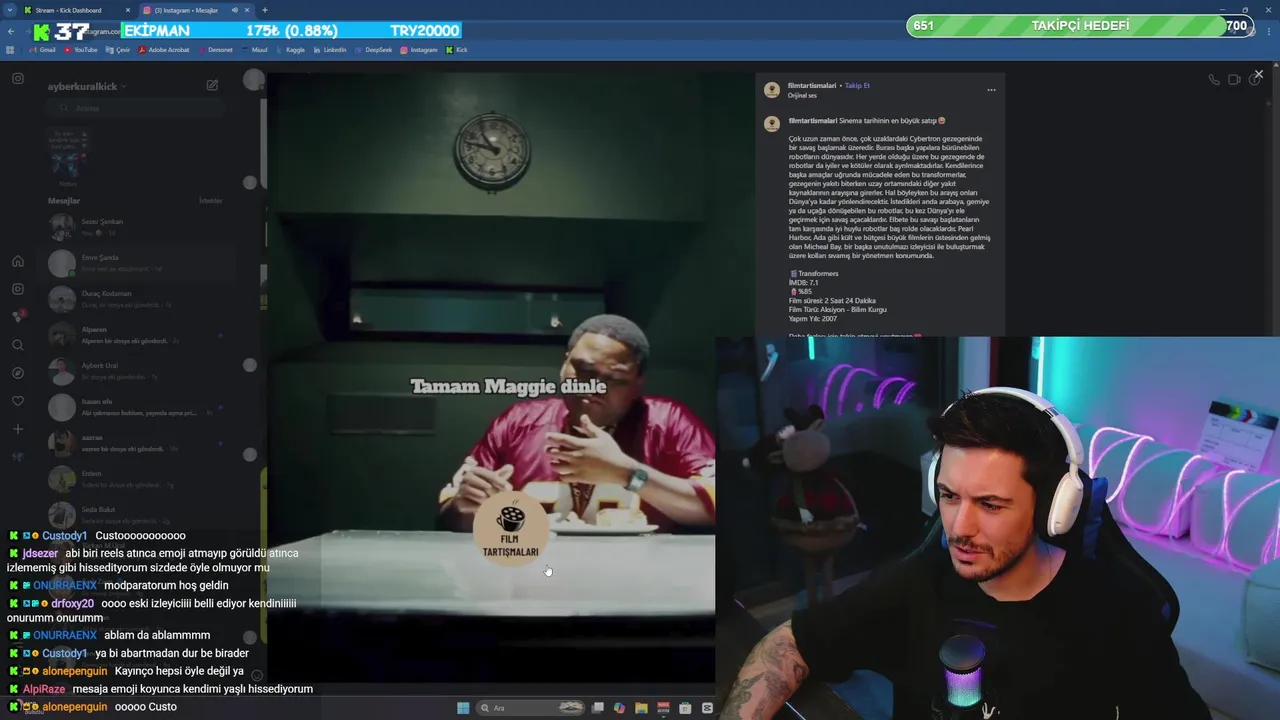Viewport: 1280px width, 720px height.
Task: Open Instagram bookmark in bookmarks bar
Action: [x=419, y=49]
